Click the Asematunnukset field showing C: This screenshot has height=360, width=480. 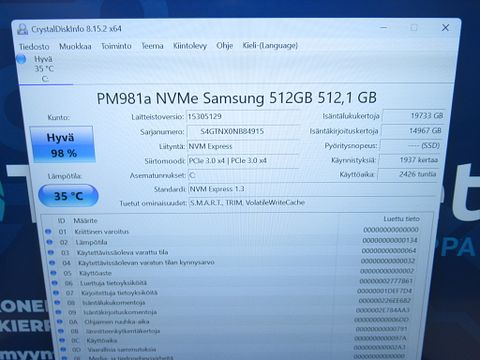coord(244,175)
